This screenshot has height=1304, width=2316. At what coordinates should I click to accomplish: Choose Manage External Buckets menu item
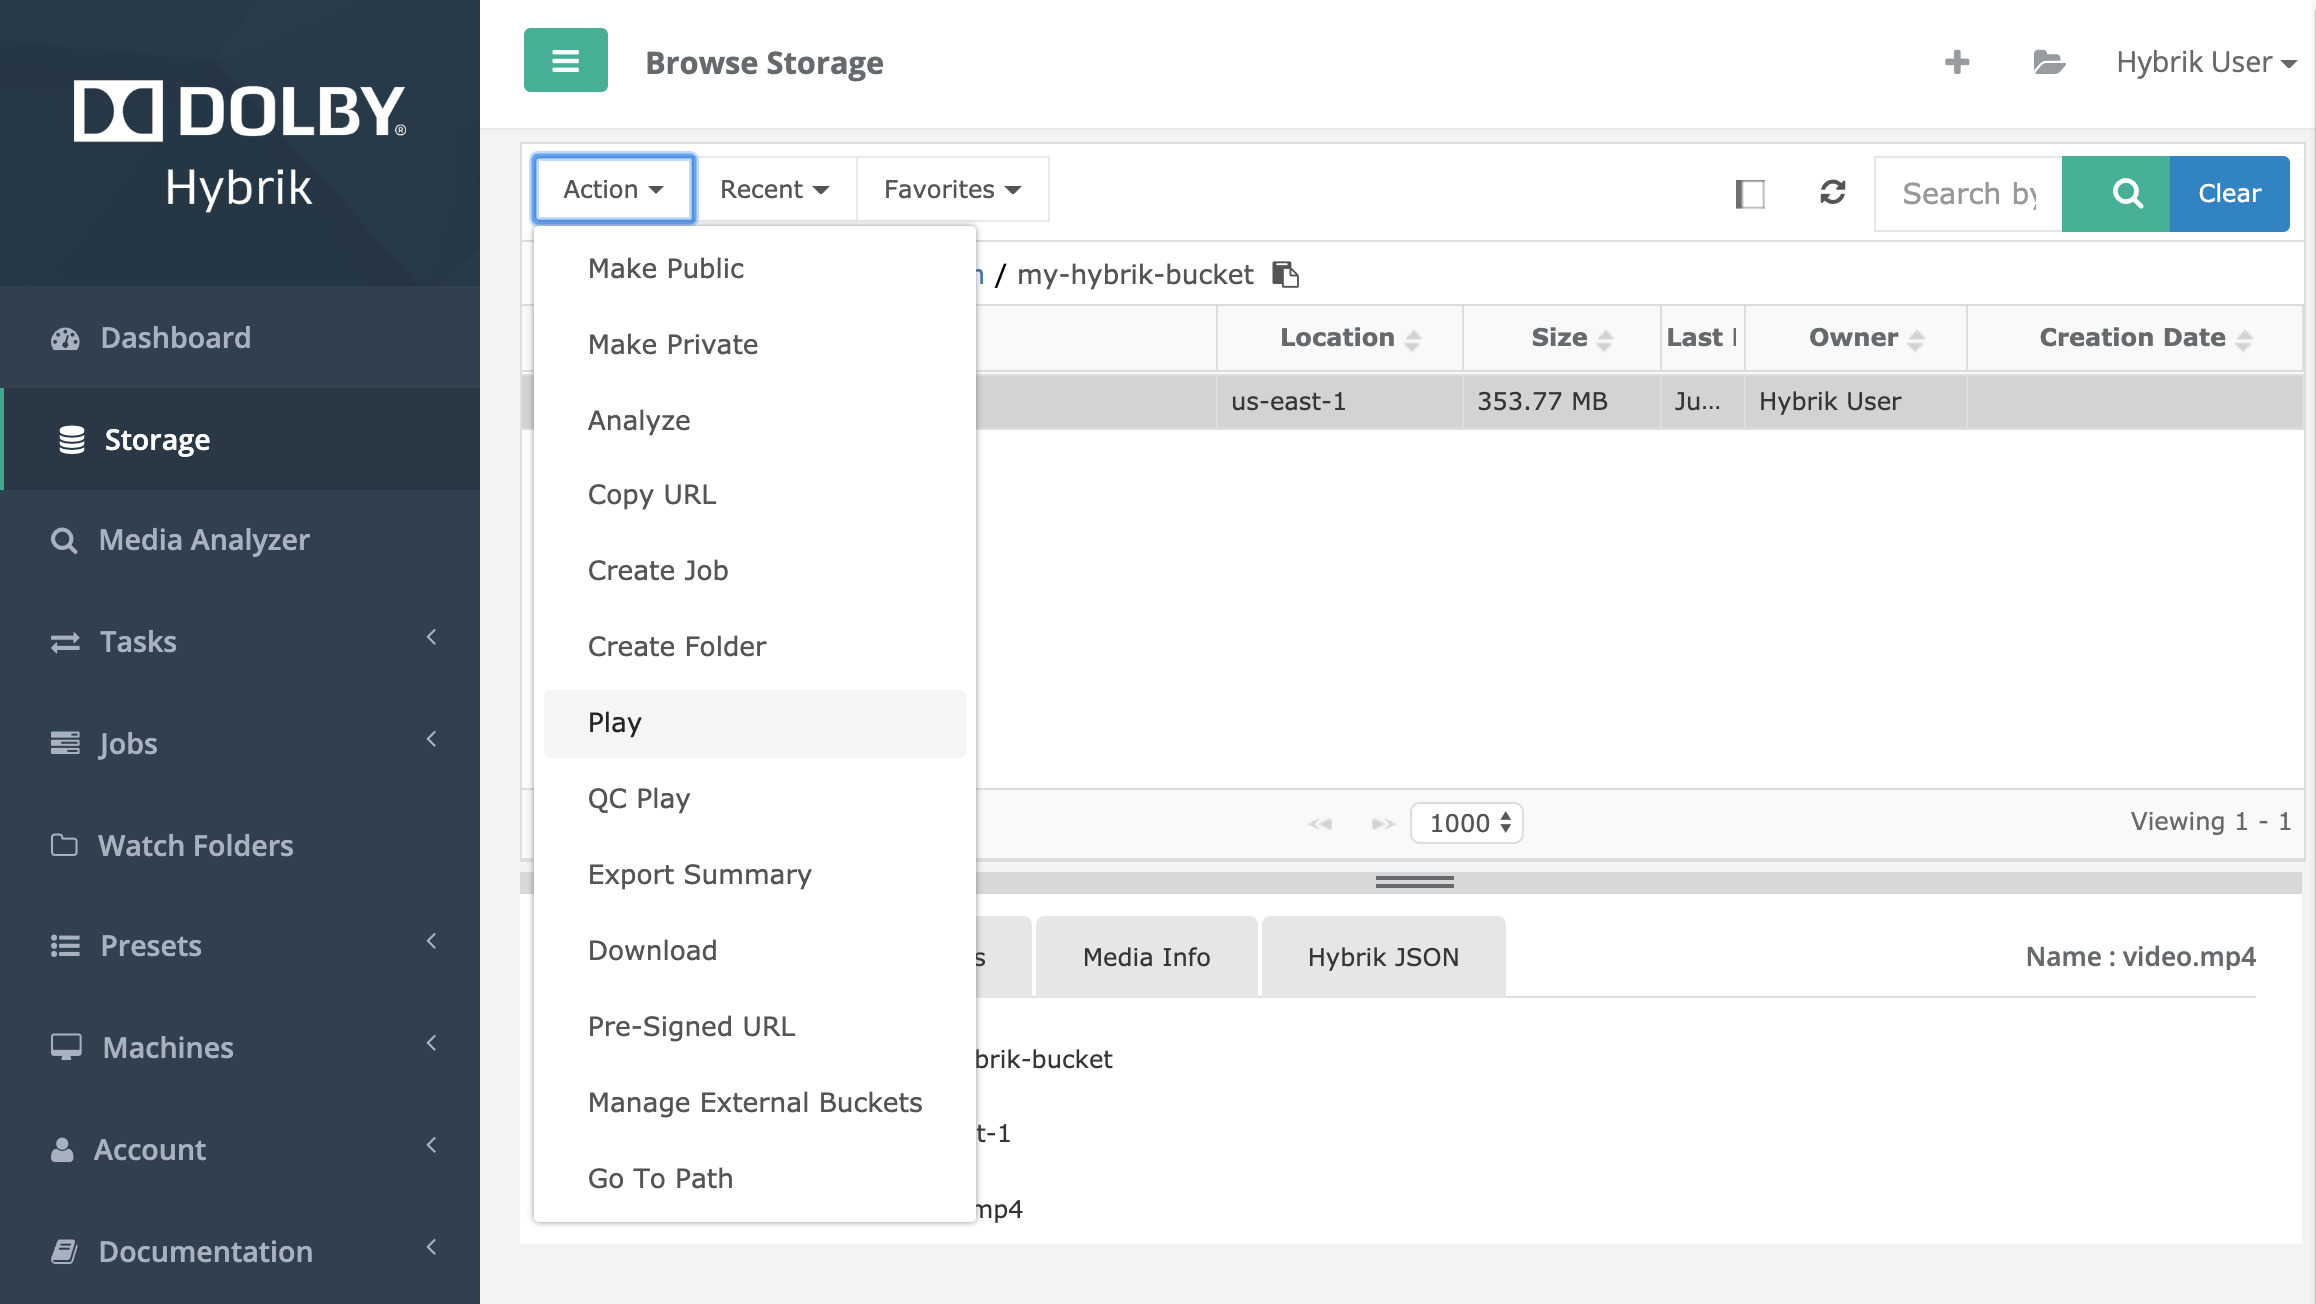pos(755,1102)
